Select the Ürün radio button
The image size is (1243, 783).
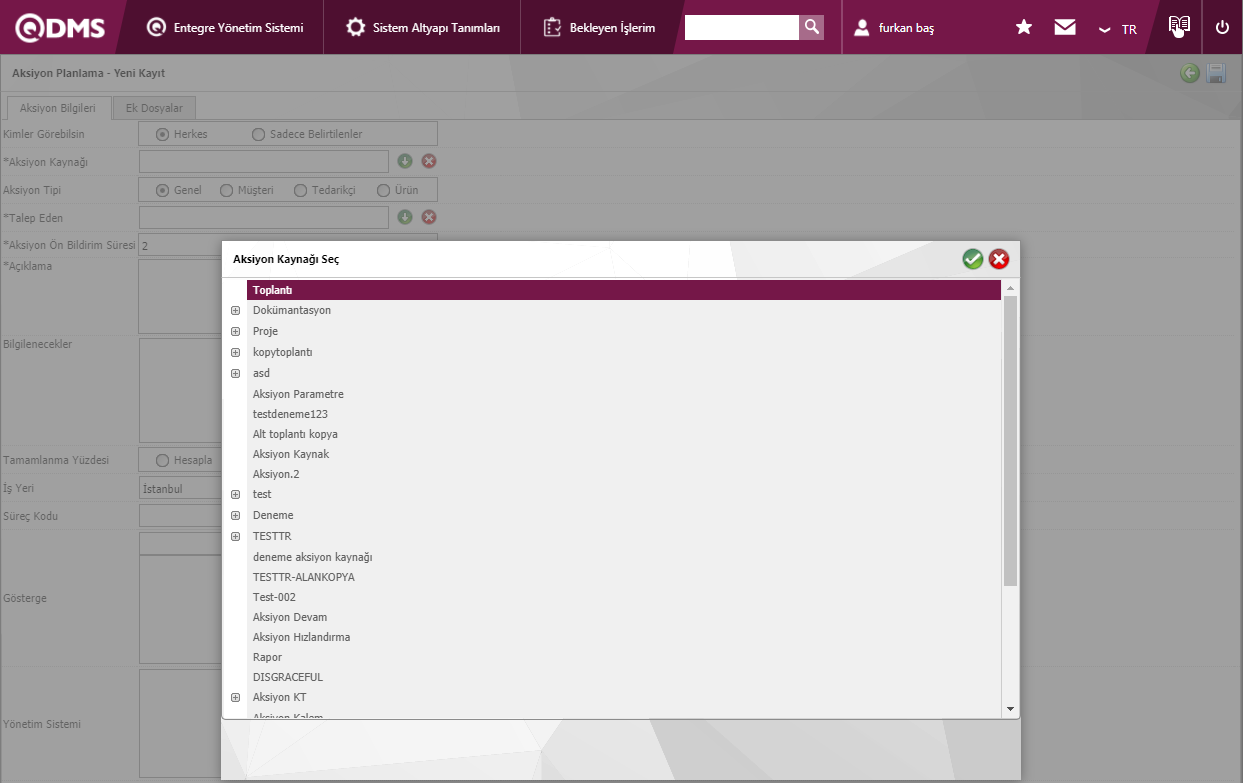coord(383,190)
